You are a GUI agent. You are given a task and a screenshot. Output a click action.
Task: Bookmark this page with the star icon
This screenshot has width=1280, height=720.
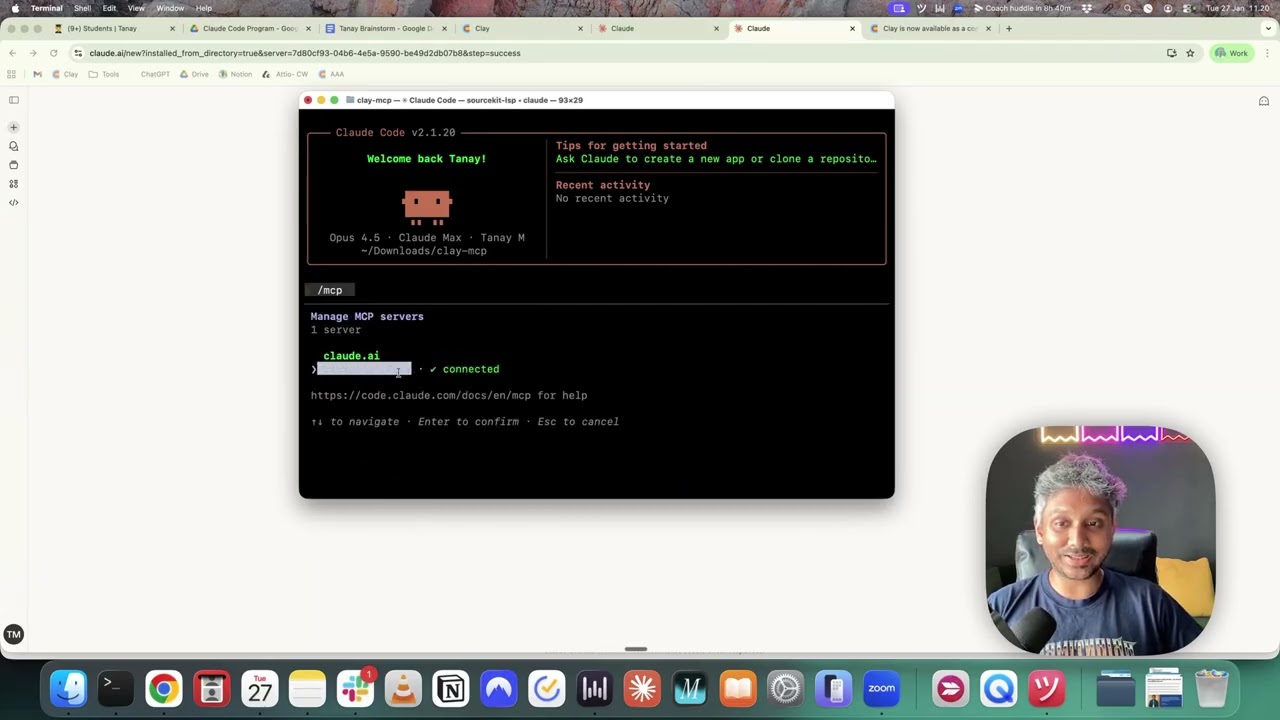(x=1190, y=53)
